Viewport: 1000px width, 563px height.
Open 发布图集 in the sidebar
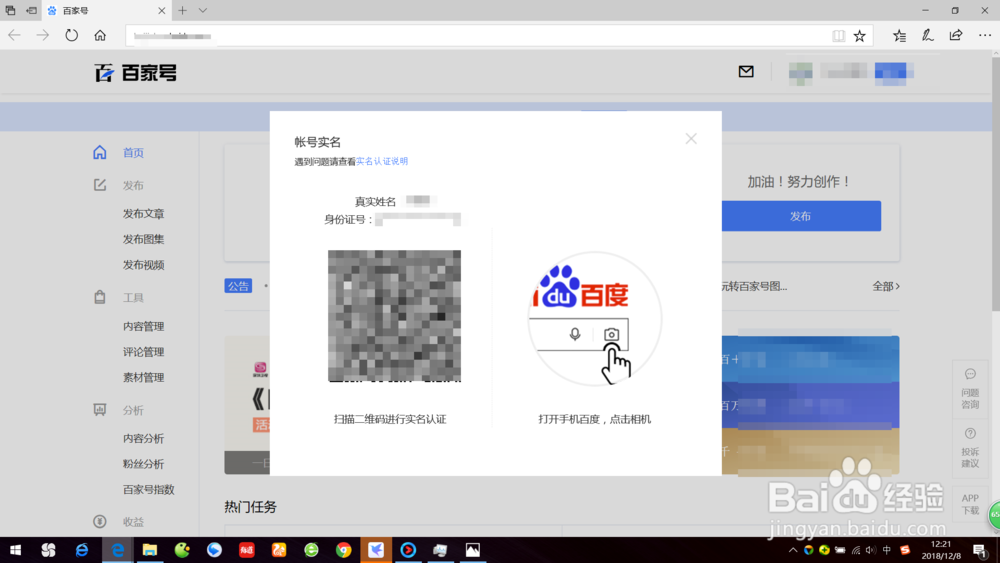(143, 239)
